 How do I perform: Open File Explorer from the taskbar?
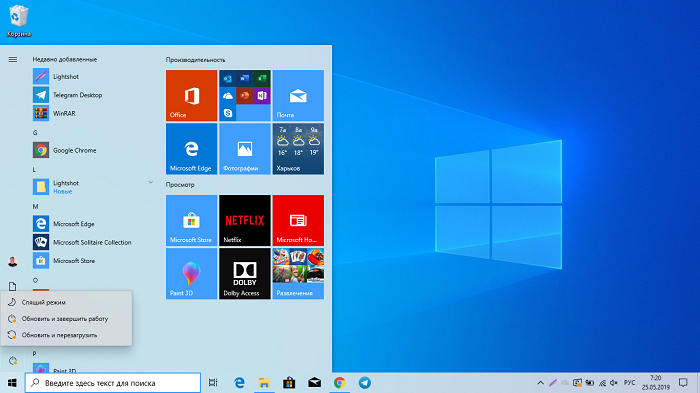coord(264,383)
